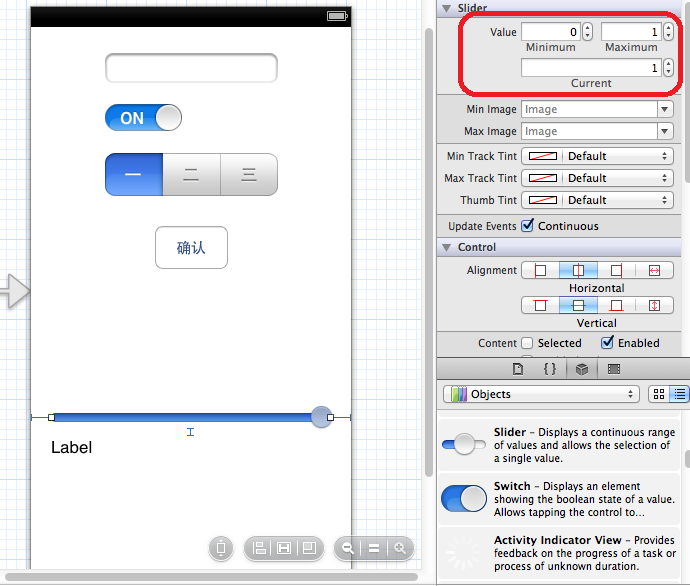
Task: Select top vertical alignment
Action: click(540, 305)
